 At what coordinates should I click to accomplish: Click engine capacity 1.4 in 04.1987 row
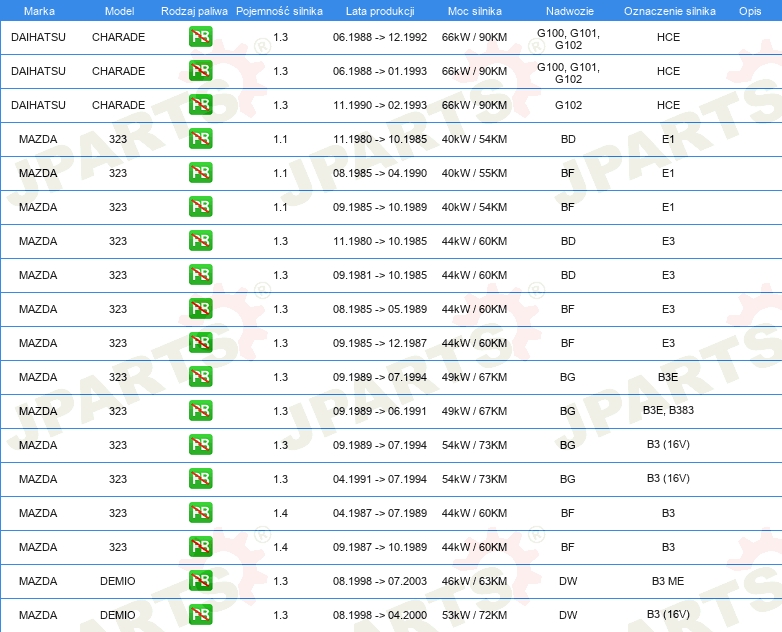pos(281,513)
